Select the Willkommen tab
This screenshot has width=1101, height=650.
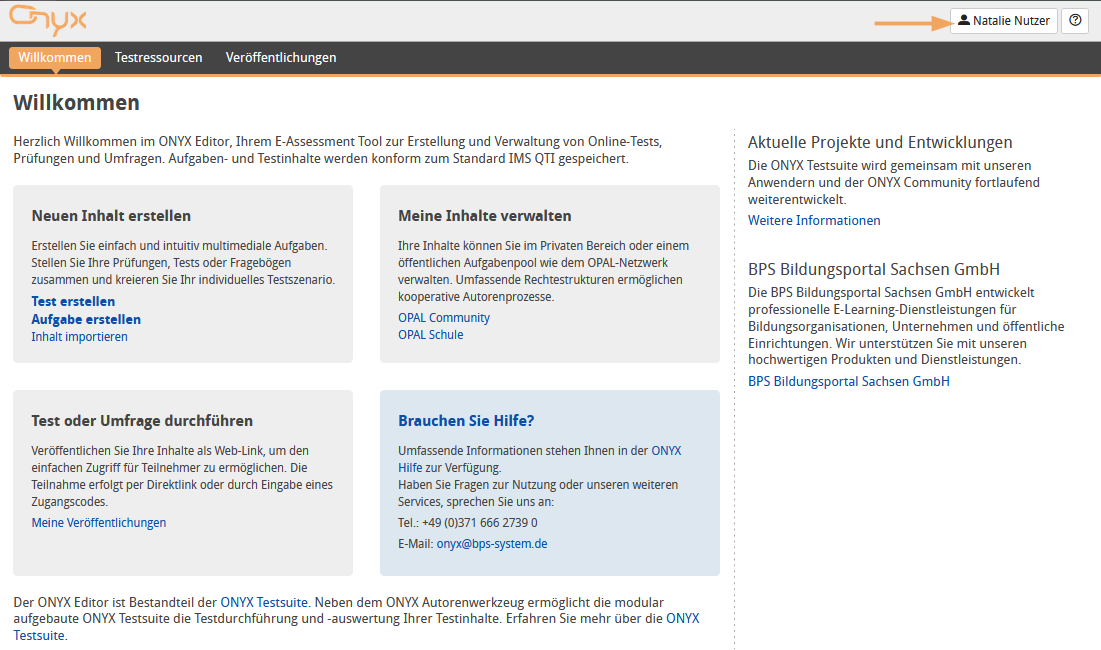pyautogui.click(x=55, y=58)
